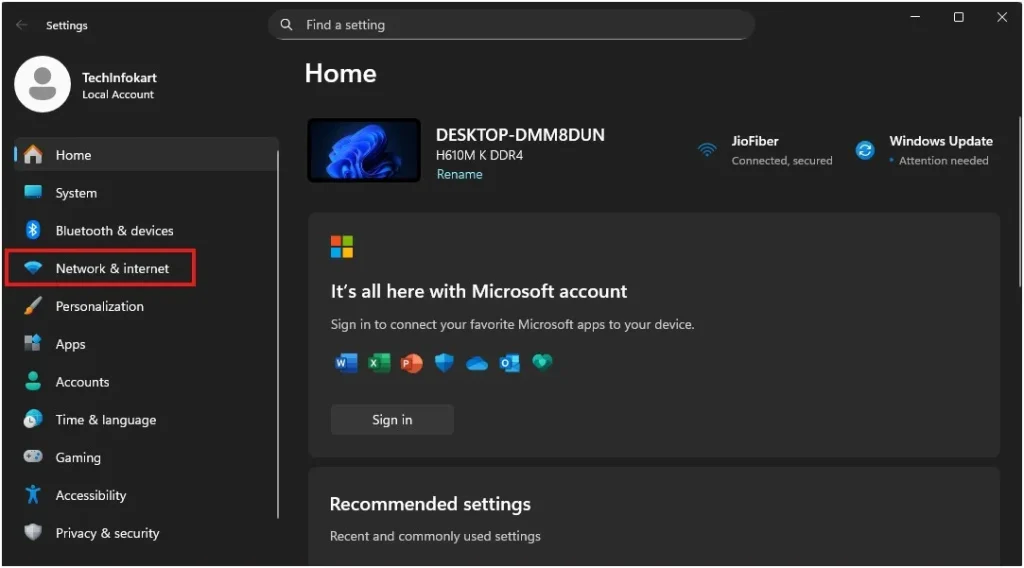Click the H610M K DDR4 model text
This screenshot has width=1024, height=568.
pos(479,155)
